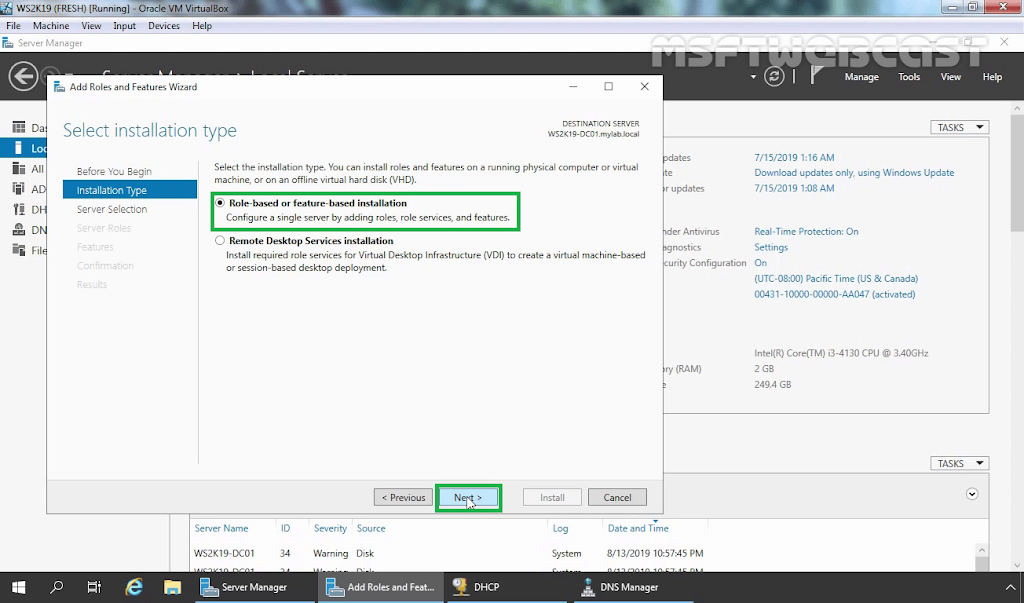Click the events list scroll up arrow
This screenshot has height=603, width=1024.
click(982, 551)
